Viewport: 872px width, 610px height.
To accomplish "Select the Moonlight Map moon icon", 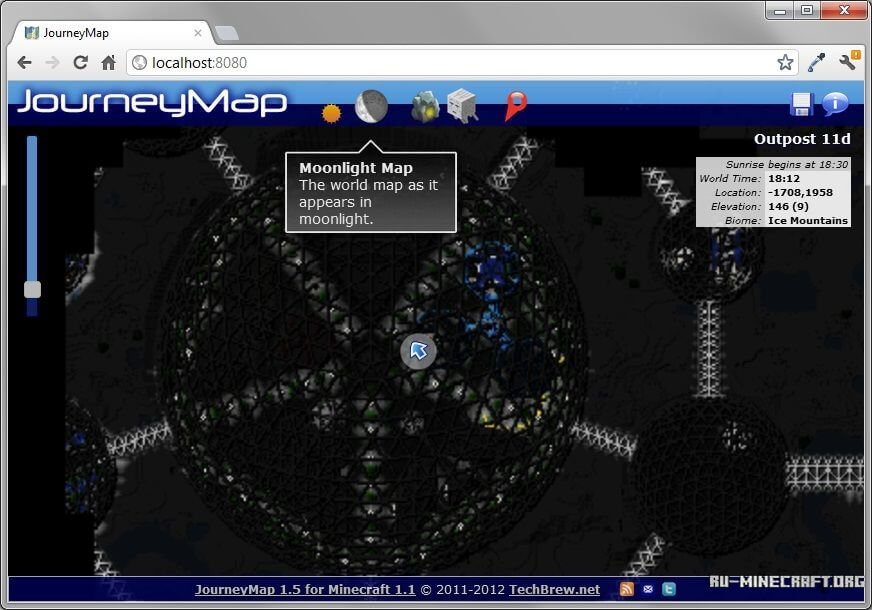I will point(371,106).
